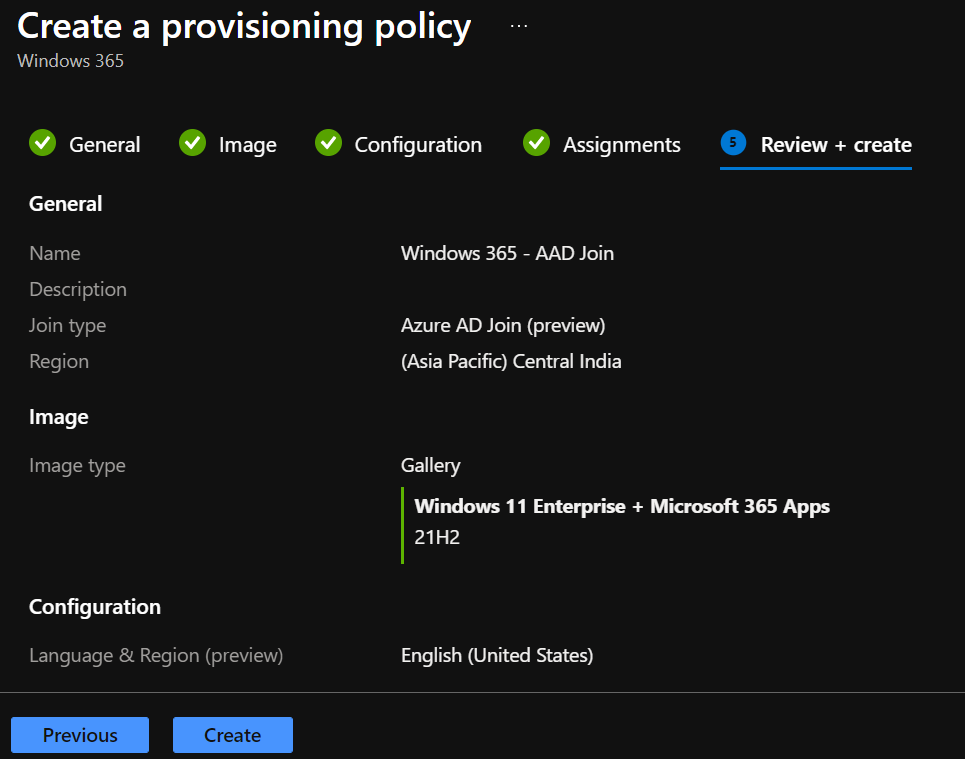Screen dimensions: 965x759
Task: Select the 'Gallery' image type value
Action: pos(430,465)
